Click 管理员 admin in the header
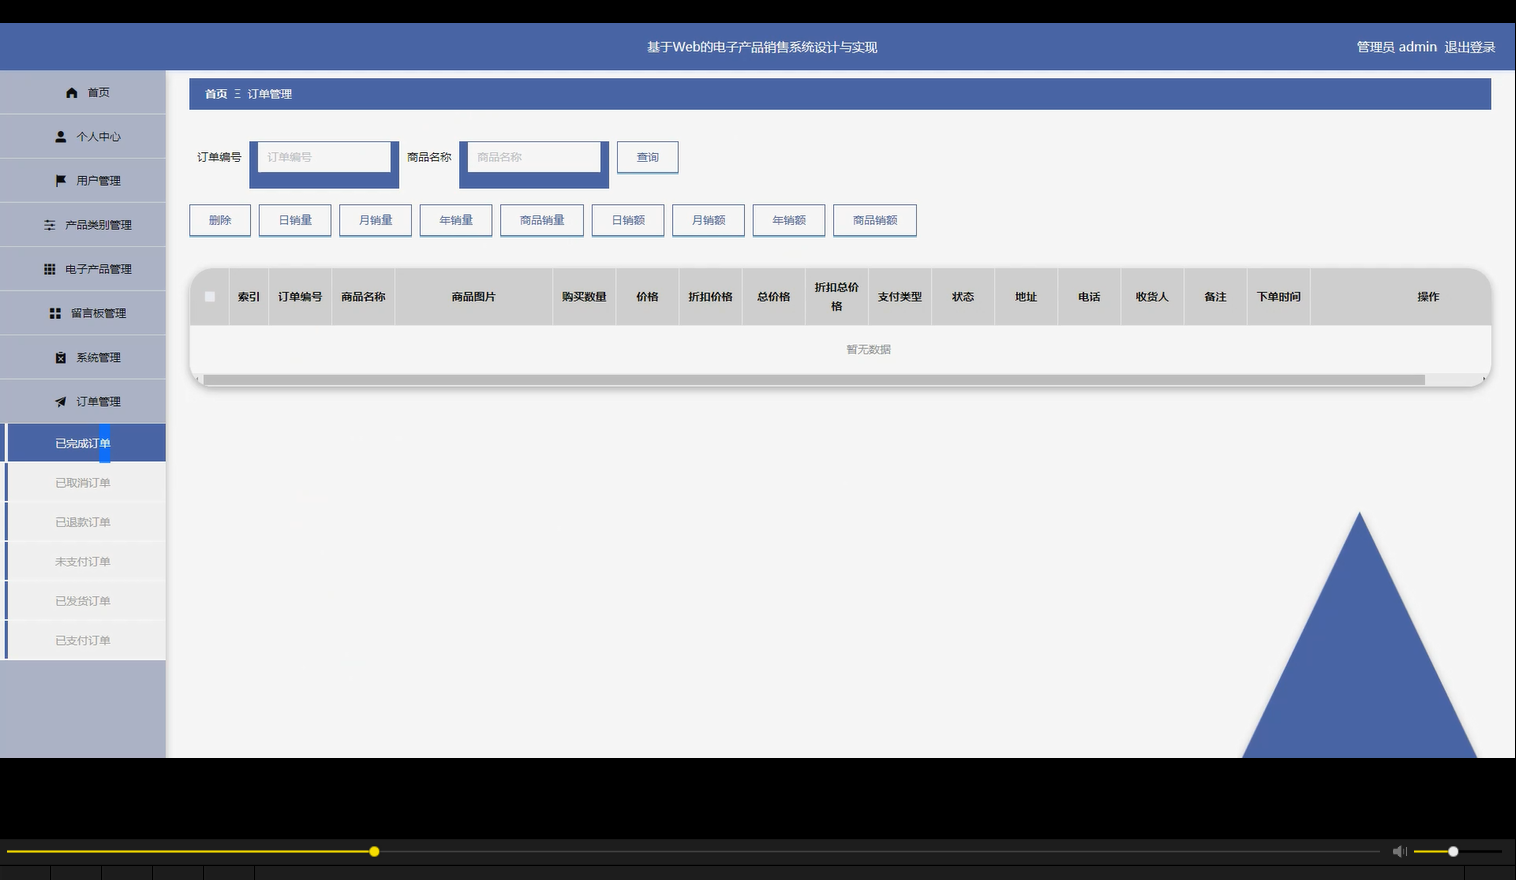The image size is (1516, 880). (x=1396, y=47)
